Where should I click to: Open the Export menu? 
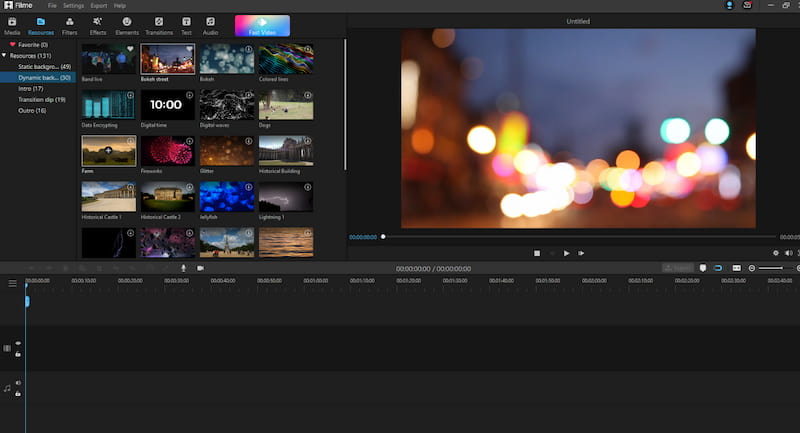[99, 6]
